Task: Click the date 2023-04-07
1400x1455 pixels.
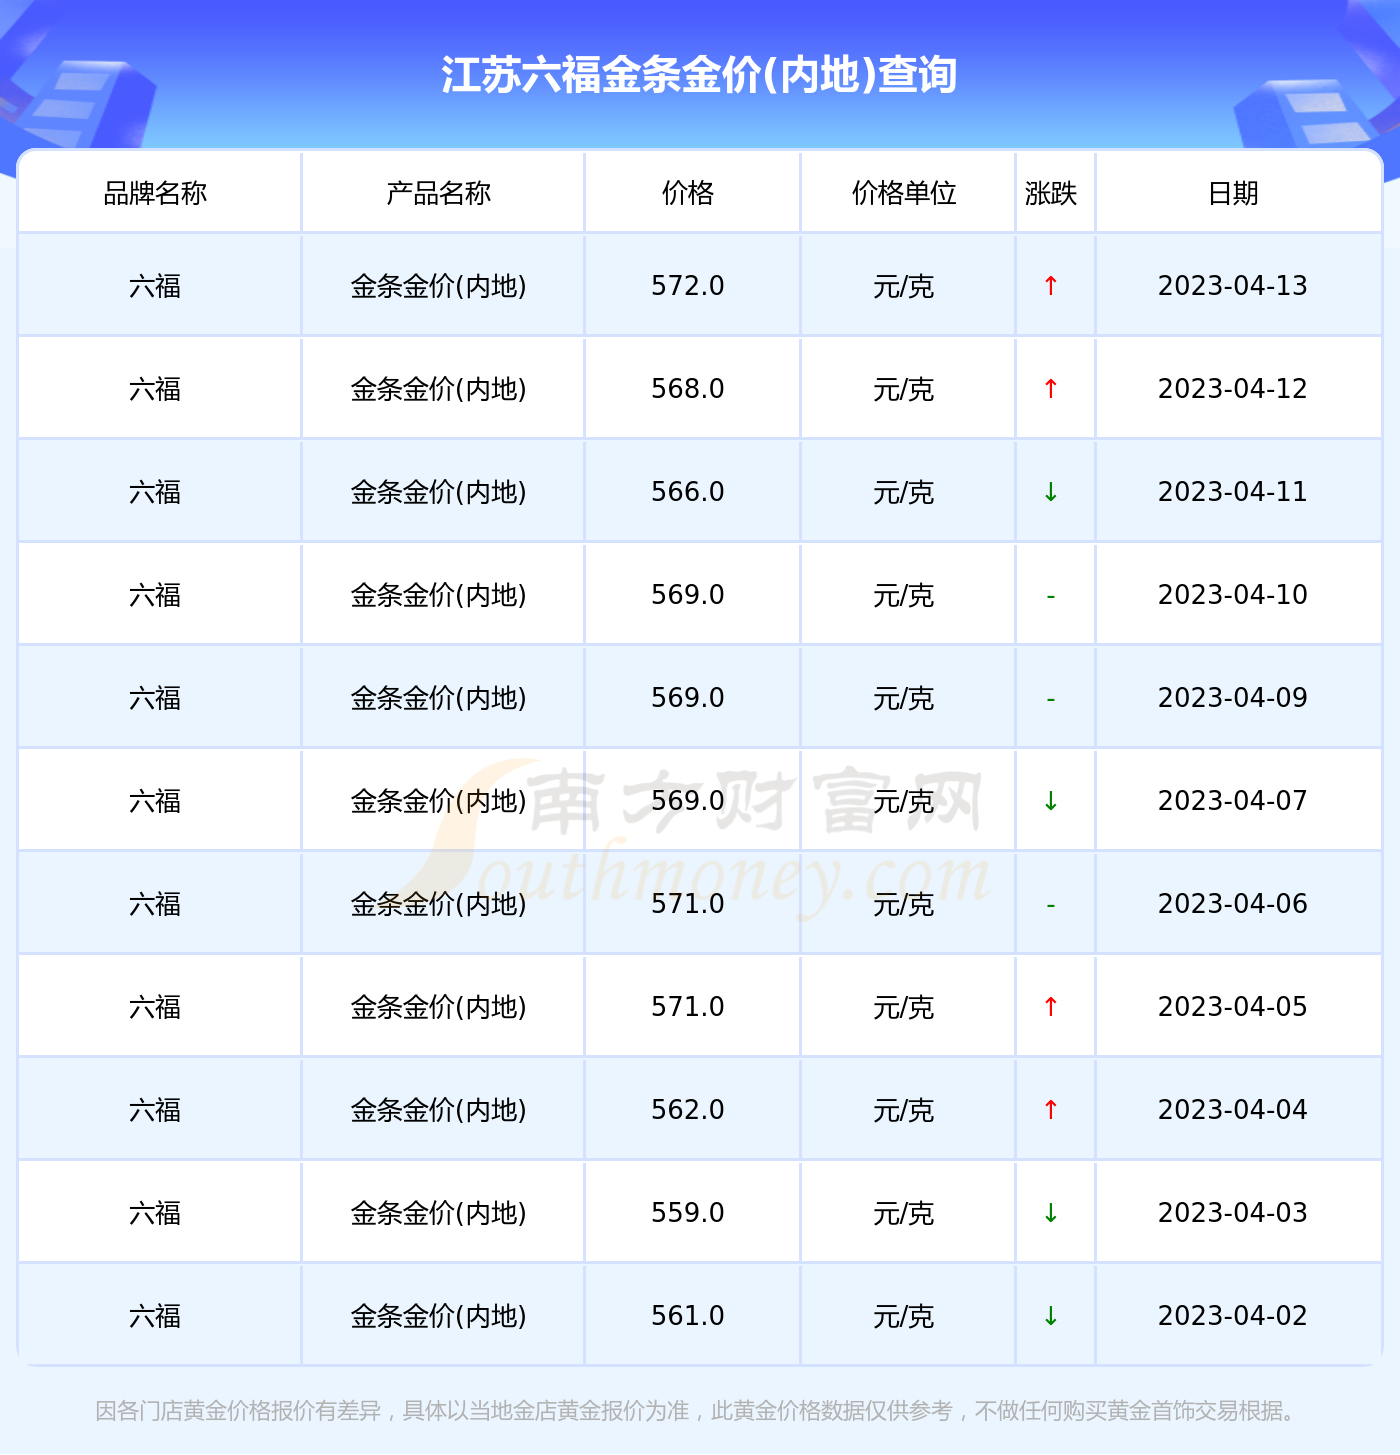Action: pos(1233,801)
